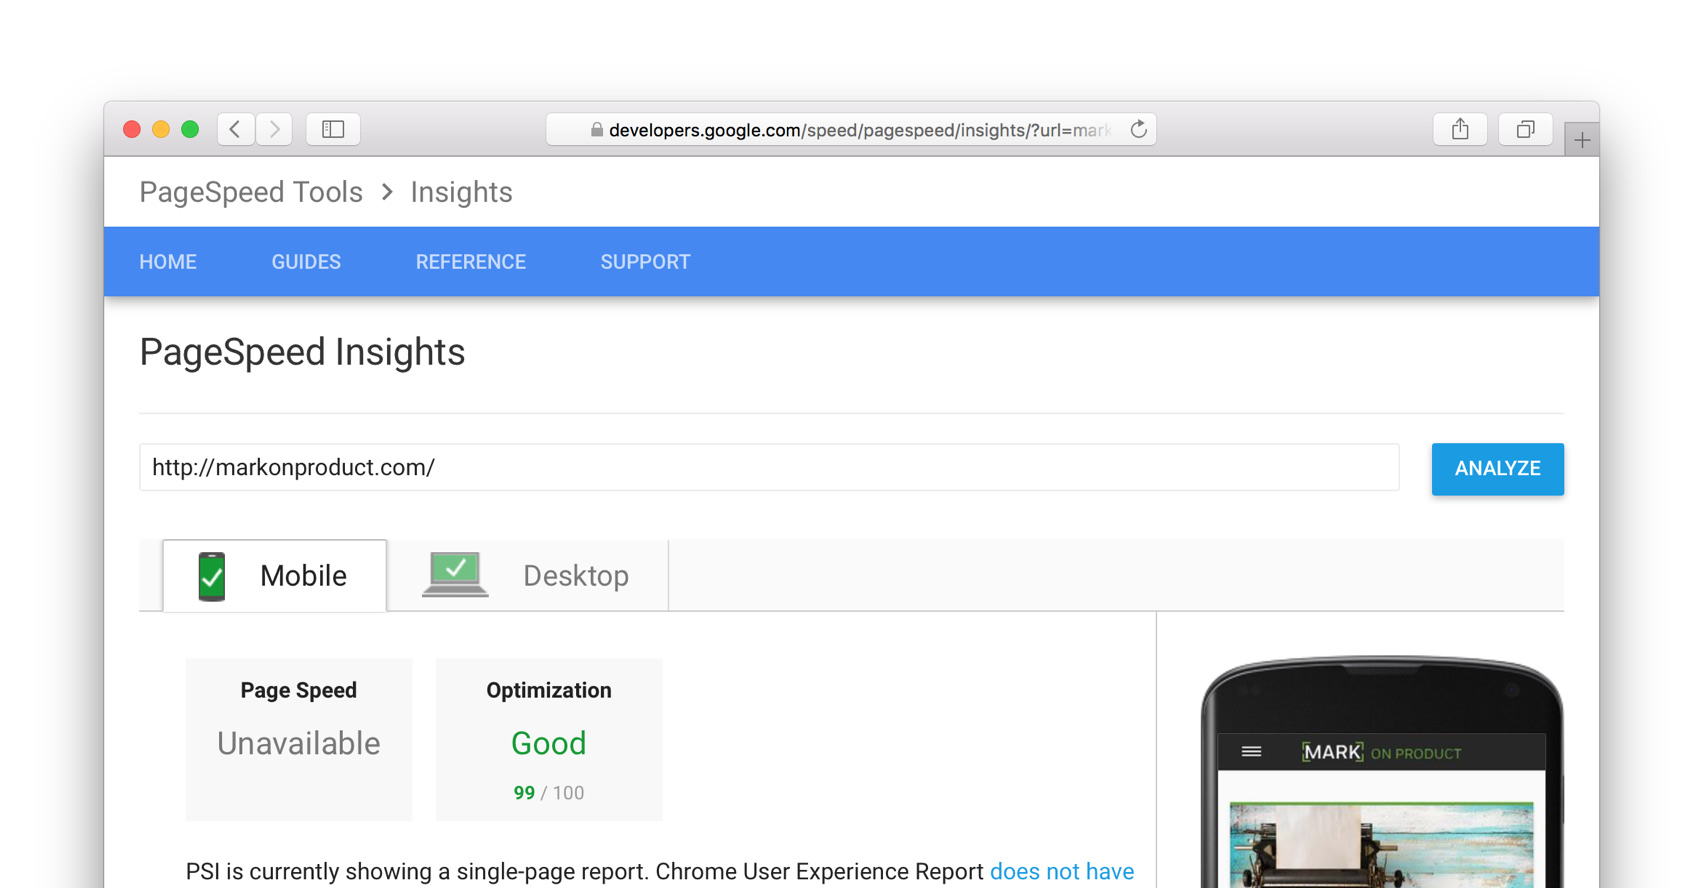1700x888 pixels.
Task: Follow the 'does not have' link
Action: coord(1062,872)
